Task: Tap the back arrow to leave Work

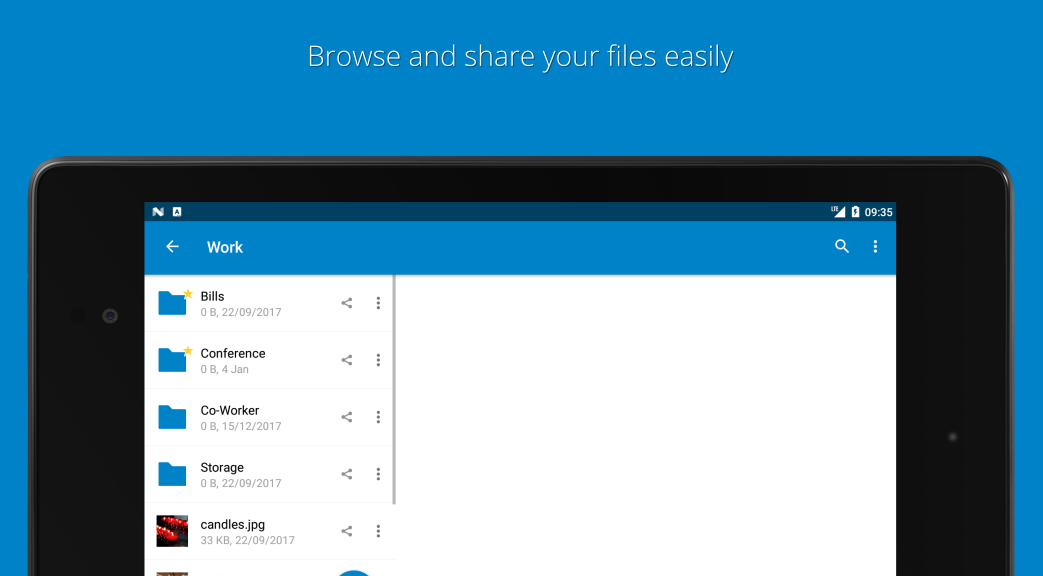Action: (x=172, y=246)
